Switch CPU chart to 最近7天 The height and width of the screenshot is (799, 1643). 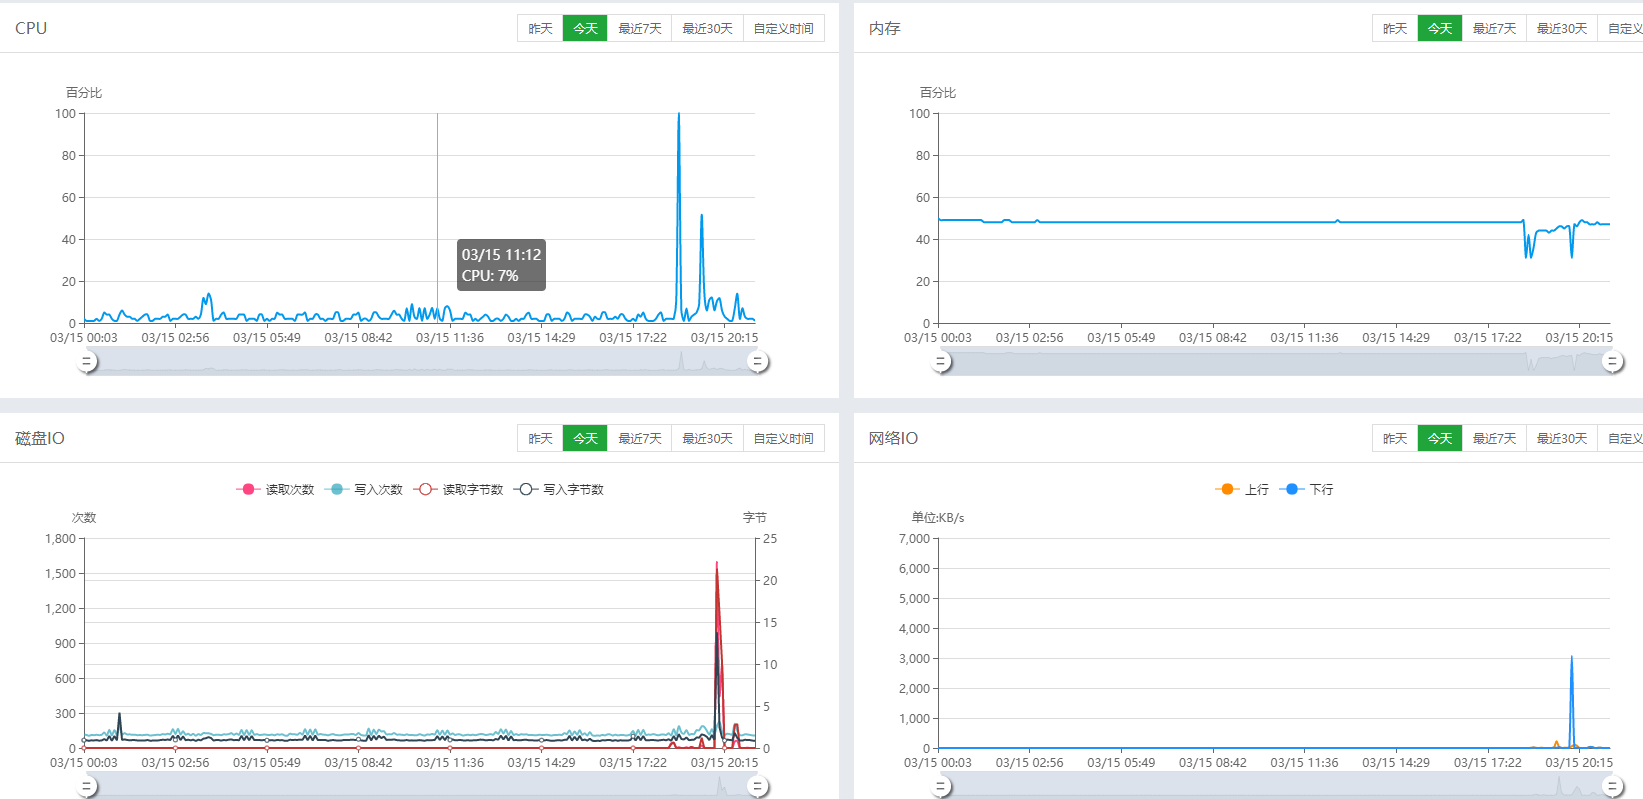(x=639, y=29)
